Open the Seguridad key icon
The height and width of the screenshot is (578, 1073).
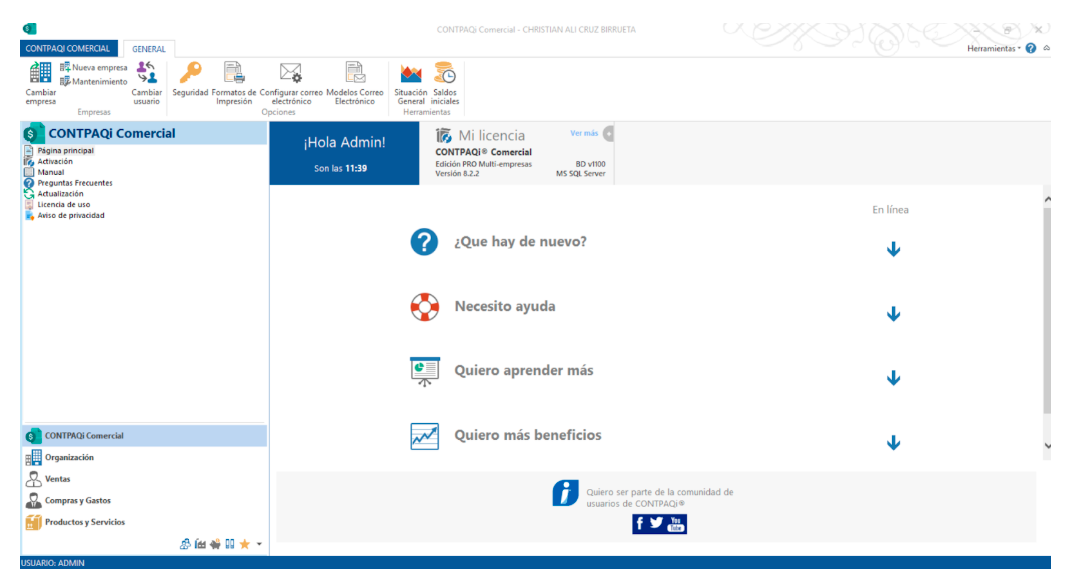point(189,74)
